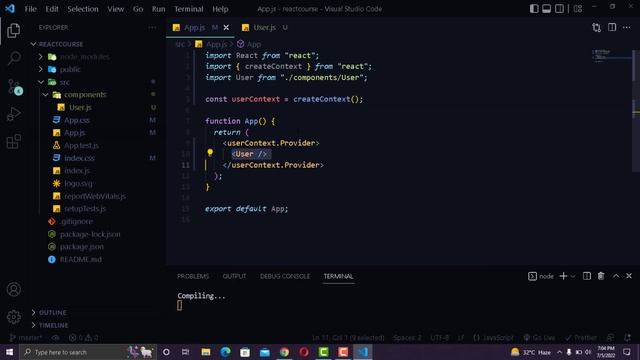Viewport: 640px width, 360px height.
Task: Open the Windows Start menu
Action: point(9,352)
